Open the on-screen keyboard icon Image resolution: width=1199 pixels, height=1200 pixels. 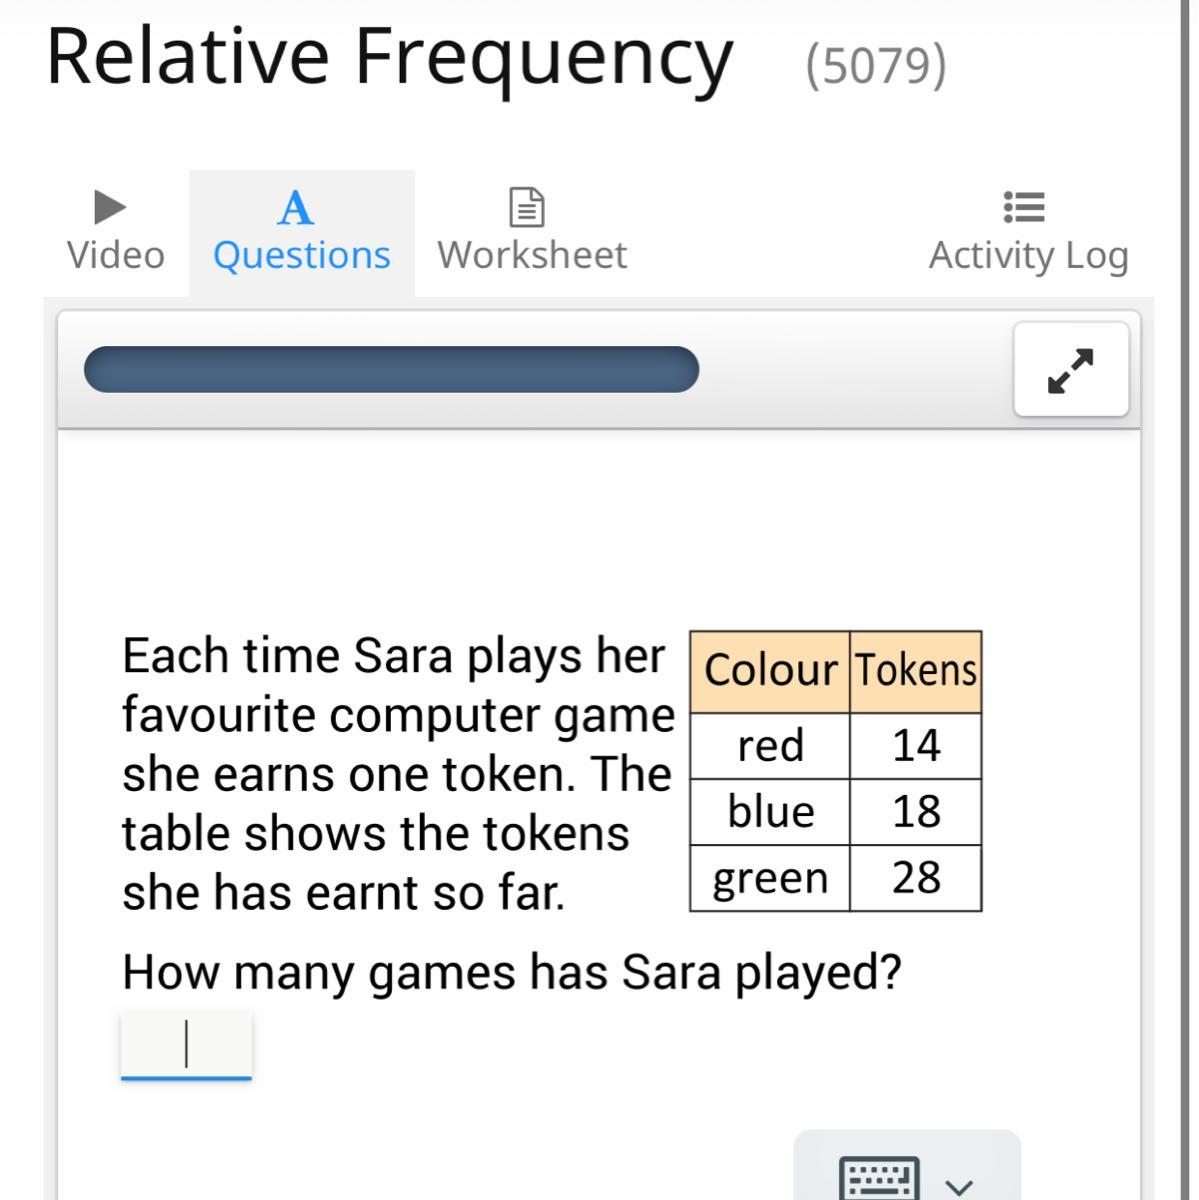point(879,1177)
